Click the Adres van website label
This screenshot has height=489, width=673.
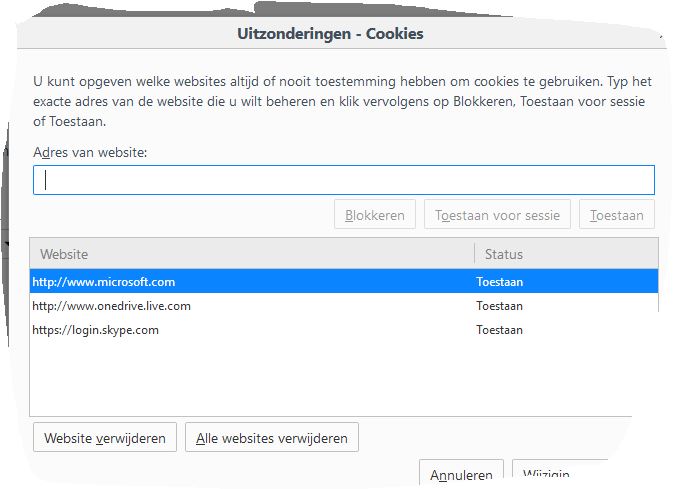coord(90,152)
